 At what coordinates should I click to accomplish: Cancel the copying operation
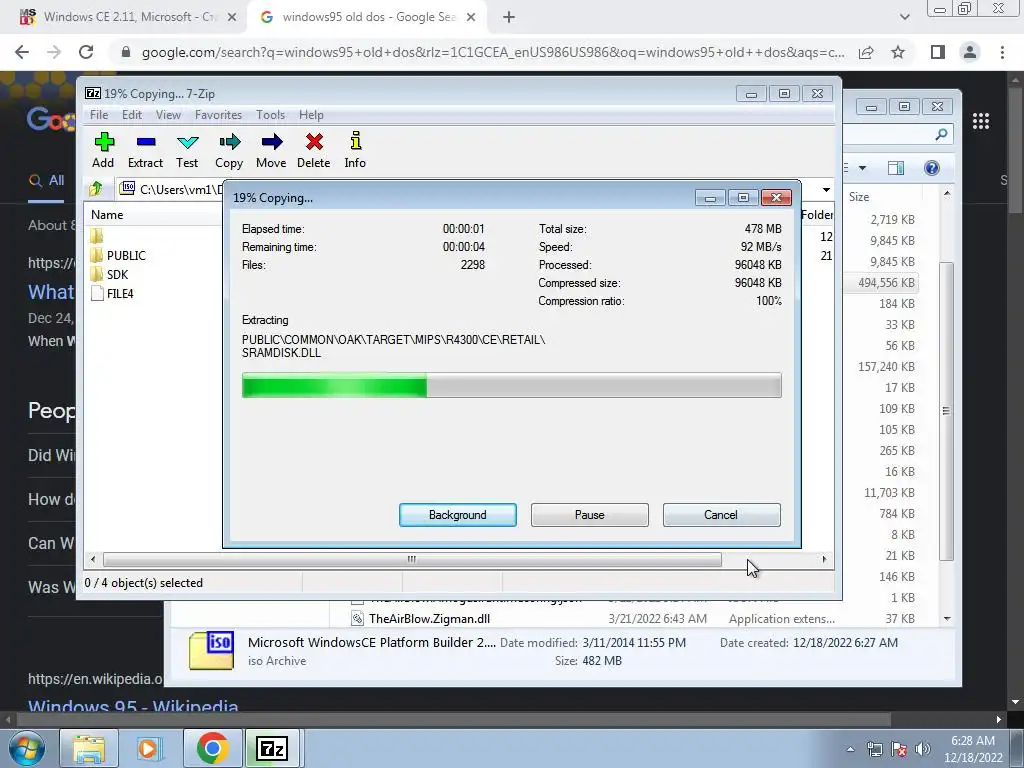722,515
